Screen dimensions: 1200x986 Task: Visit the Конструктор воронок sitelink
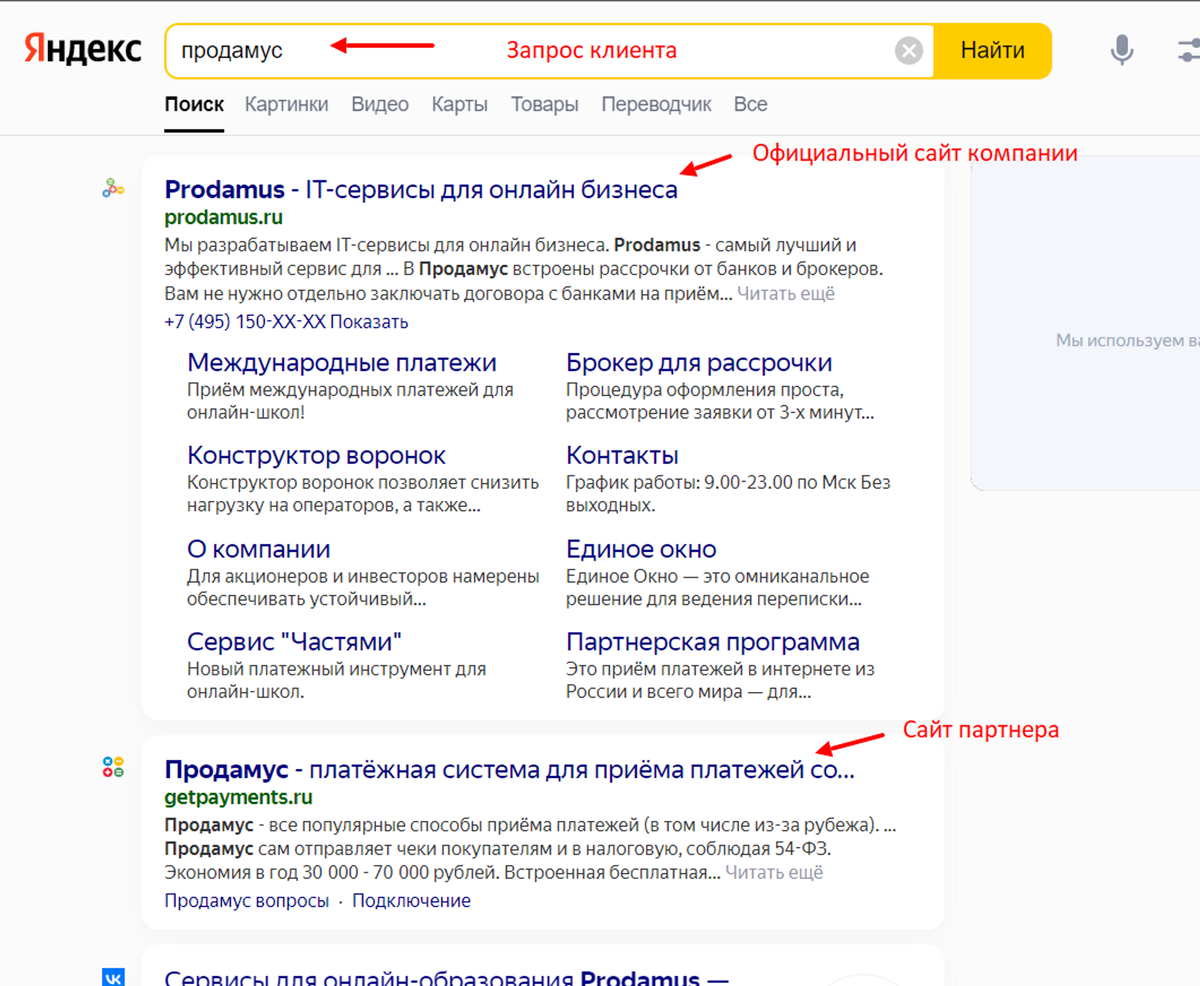tap(317, 455)
